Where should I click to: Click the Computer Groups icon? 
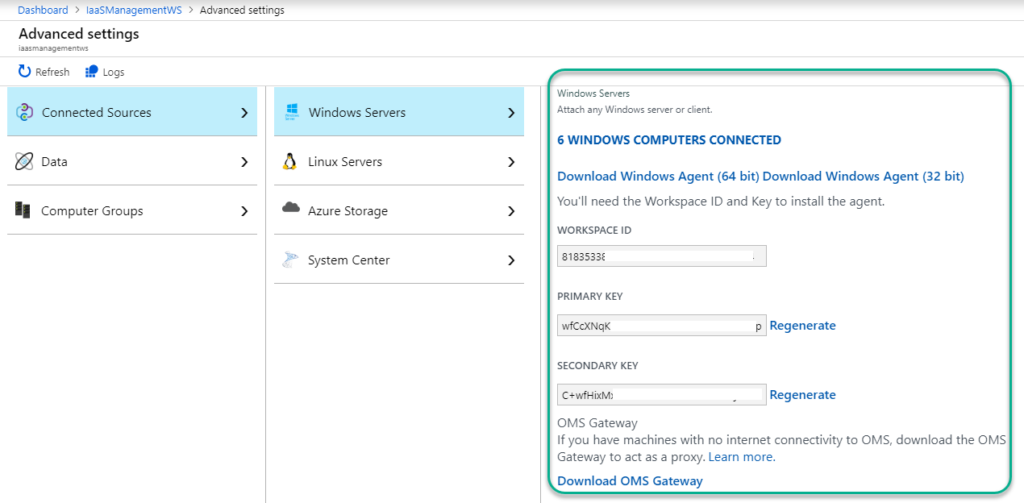(22, 210)
